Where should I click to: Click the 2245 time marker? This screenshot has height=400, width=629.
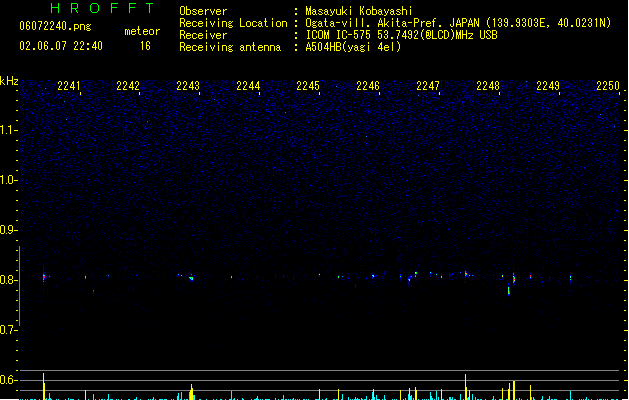pyautogui.click(x=308, y=86)
